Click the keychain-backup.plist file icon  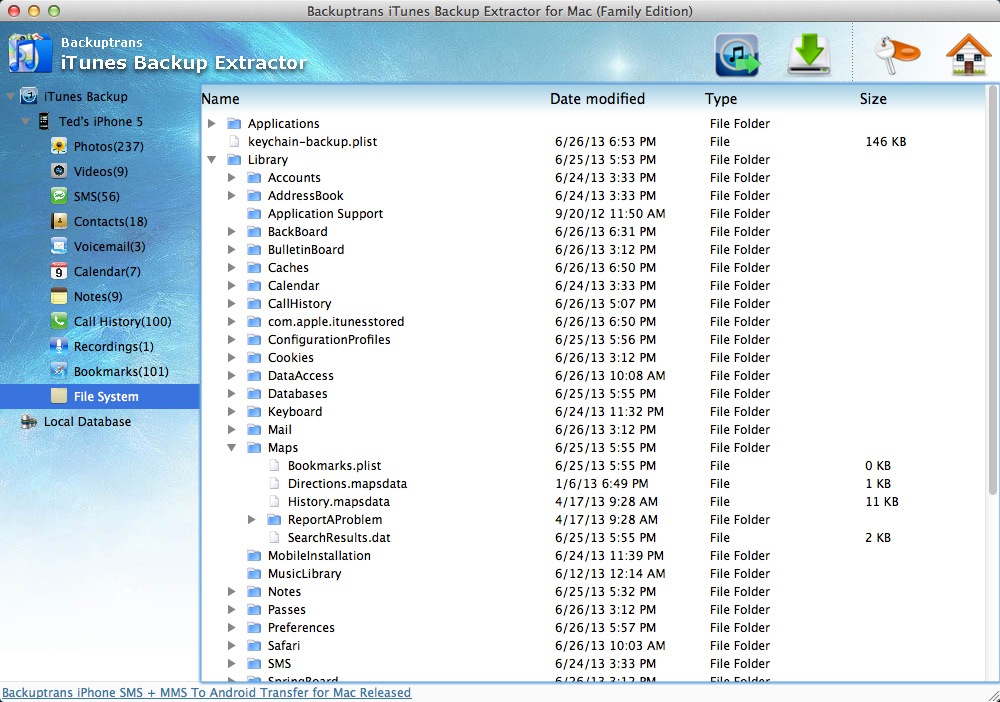point(234,142)
